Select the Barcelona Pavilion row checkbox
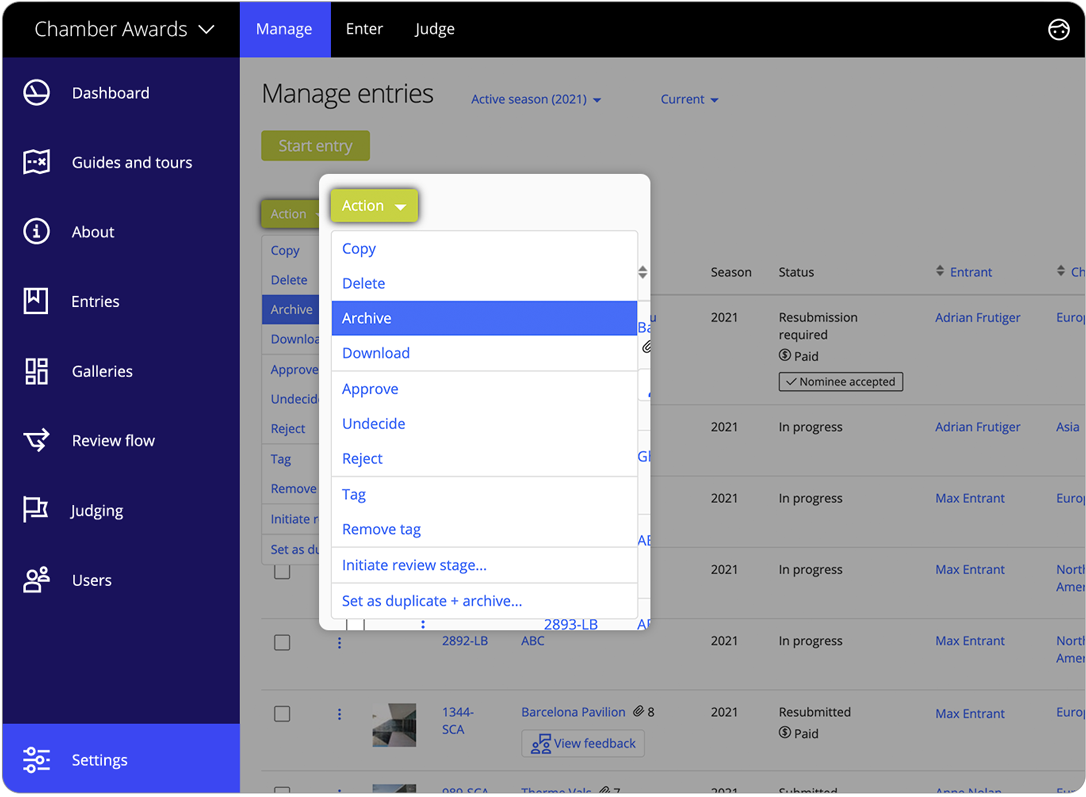 282,713
